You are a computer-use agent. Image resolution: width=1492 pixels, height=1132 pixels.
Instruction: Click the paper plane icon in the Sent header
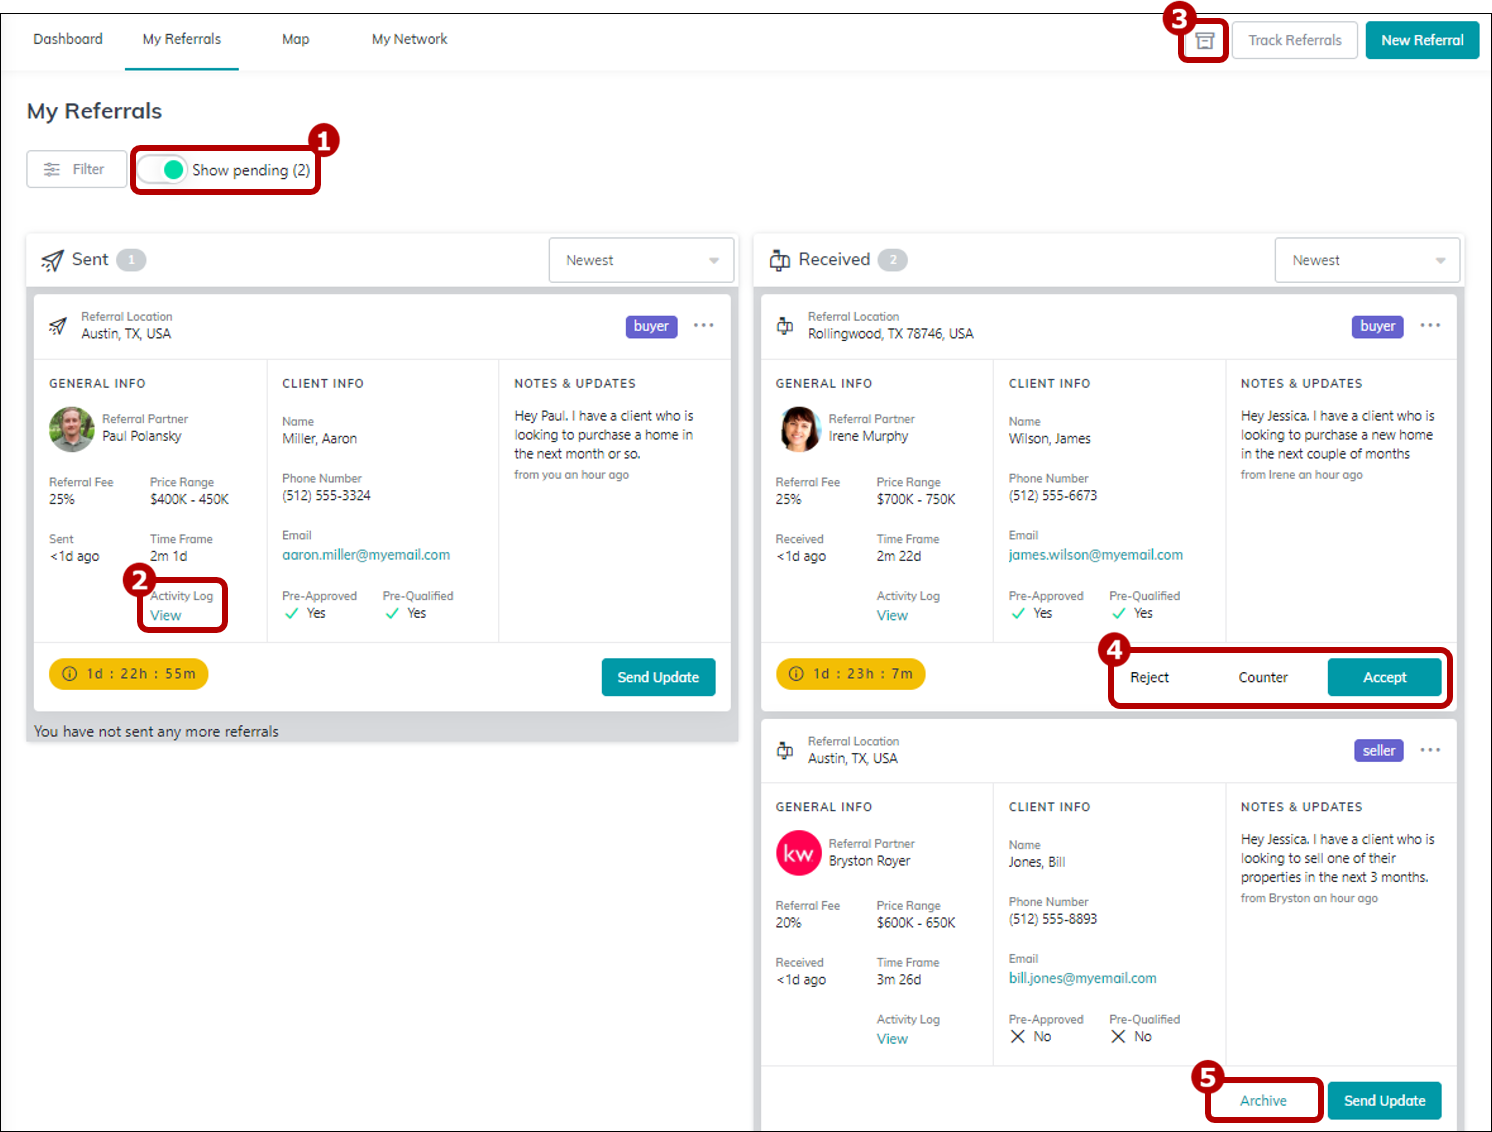pos(52,259)
